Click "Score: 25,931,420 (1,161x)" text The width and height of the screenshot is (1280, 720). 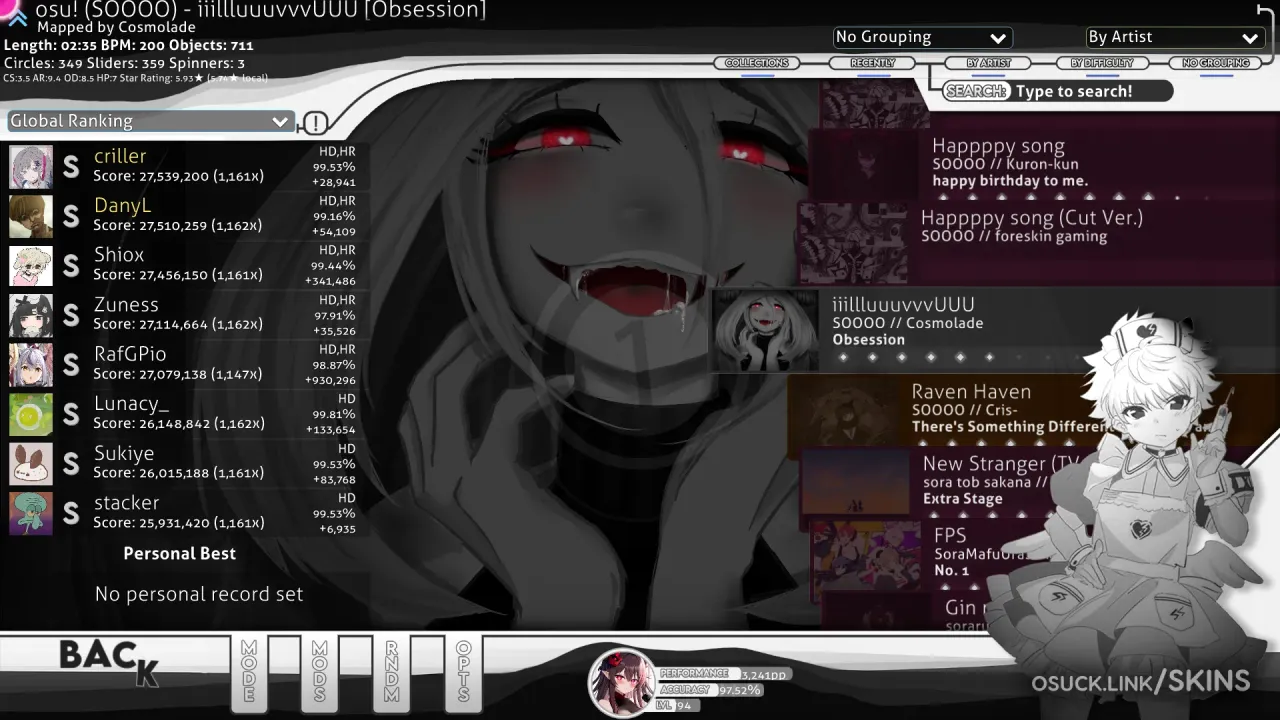click(x=179, y=523)
